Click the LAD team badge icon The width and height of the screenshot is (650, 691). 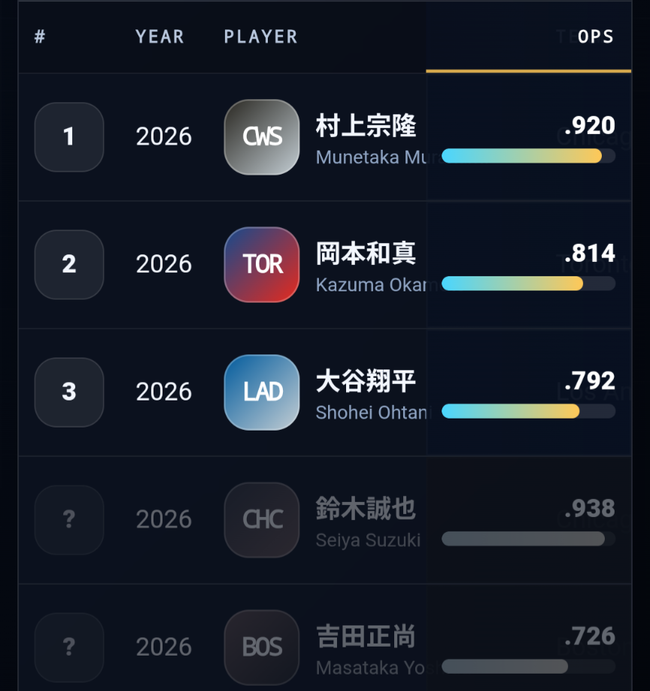(x=262, y=392)
